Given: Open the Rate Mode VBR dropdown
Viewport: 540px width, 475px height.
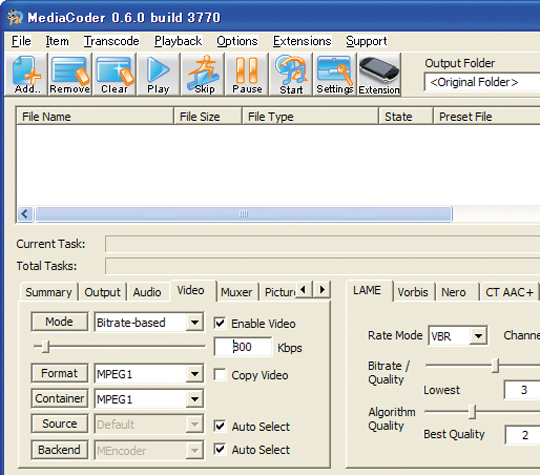Looking at the screenshot, I should 478,335.
